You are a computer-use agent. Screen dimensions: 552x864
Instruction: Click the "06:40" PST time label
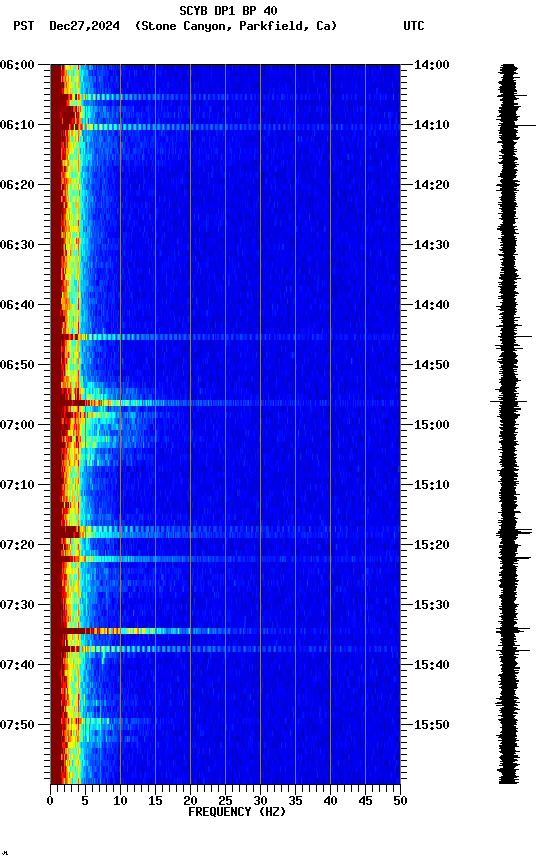point(17,305)
